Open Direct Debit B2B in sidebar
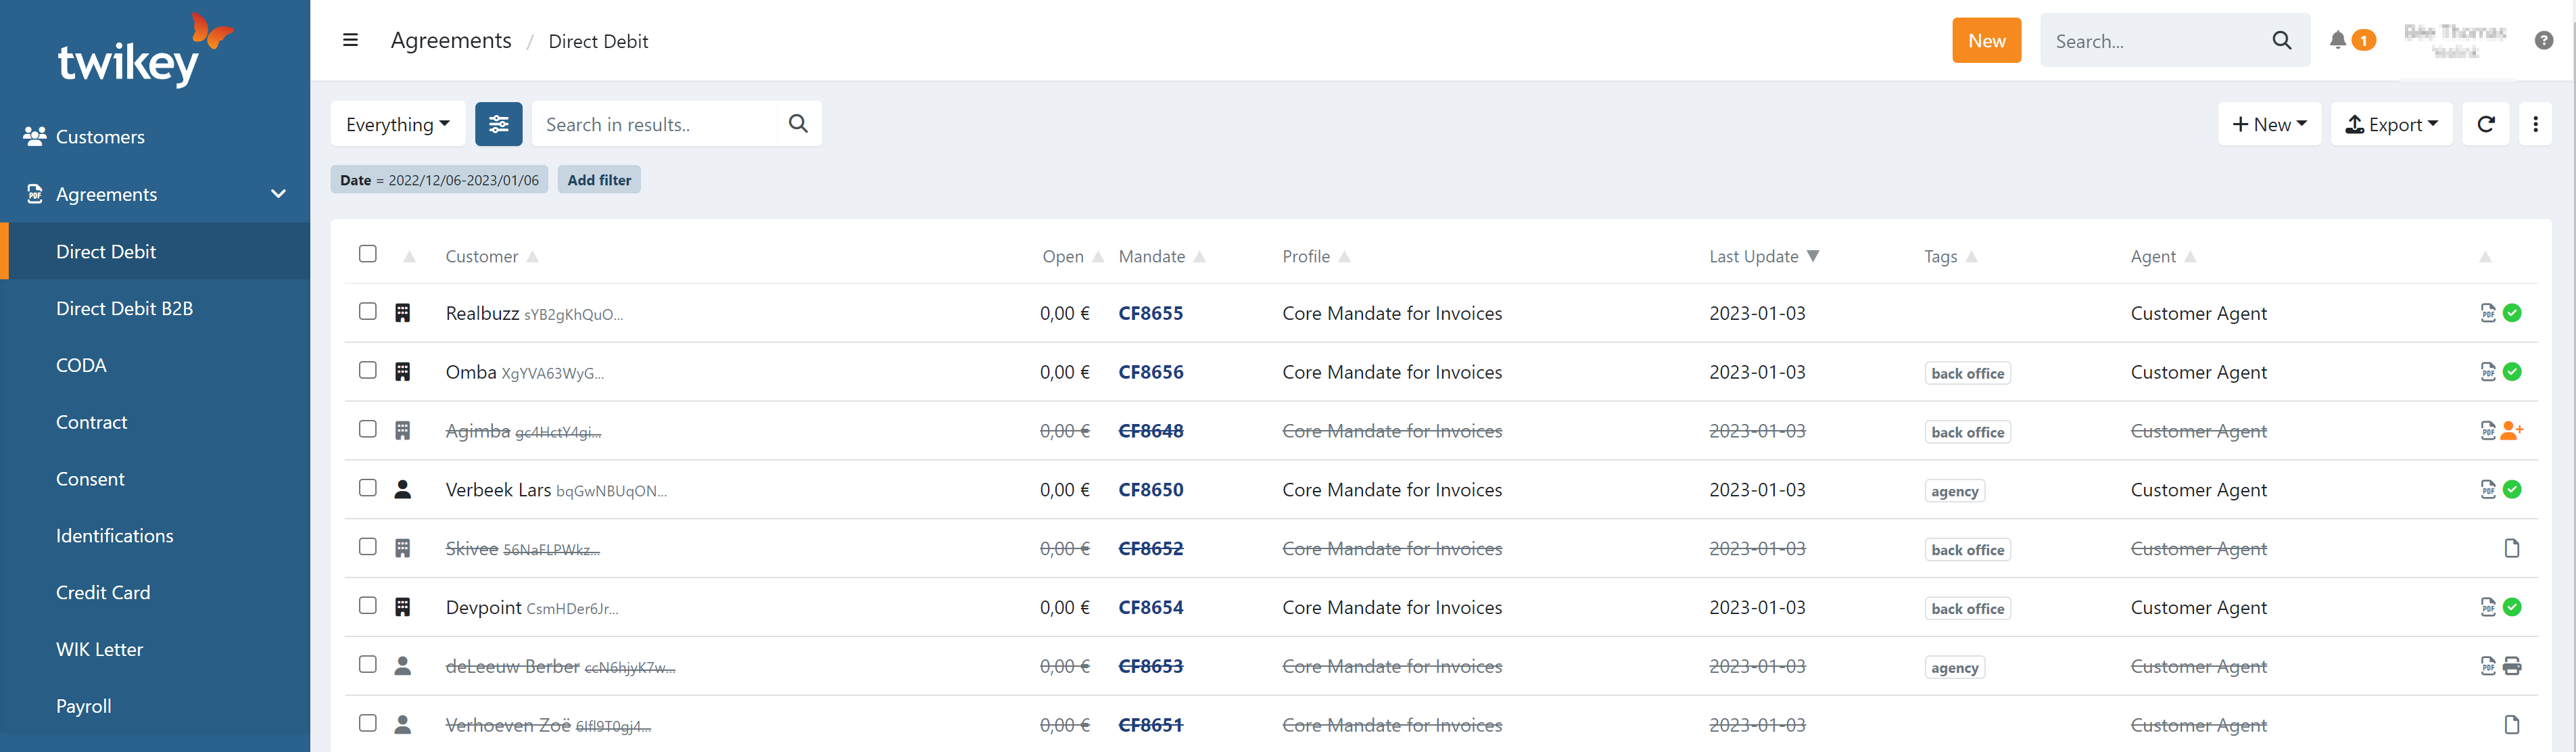The image size is (2576, 752). click(124, 308)
